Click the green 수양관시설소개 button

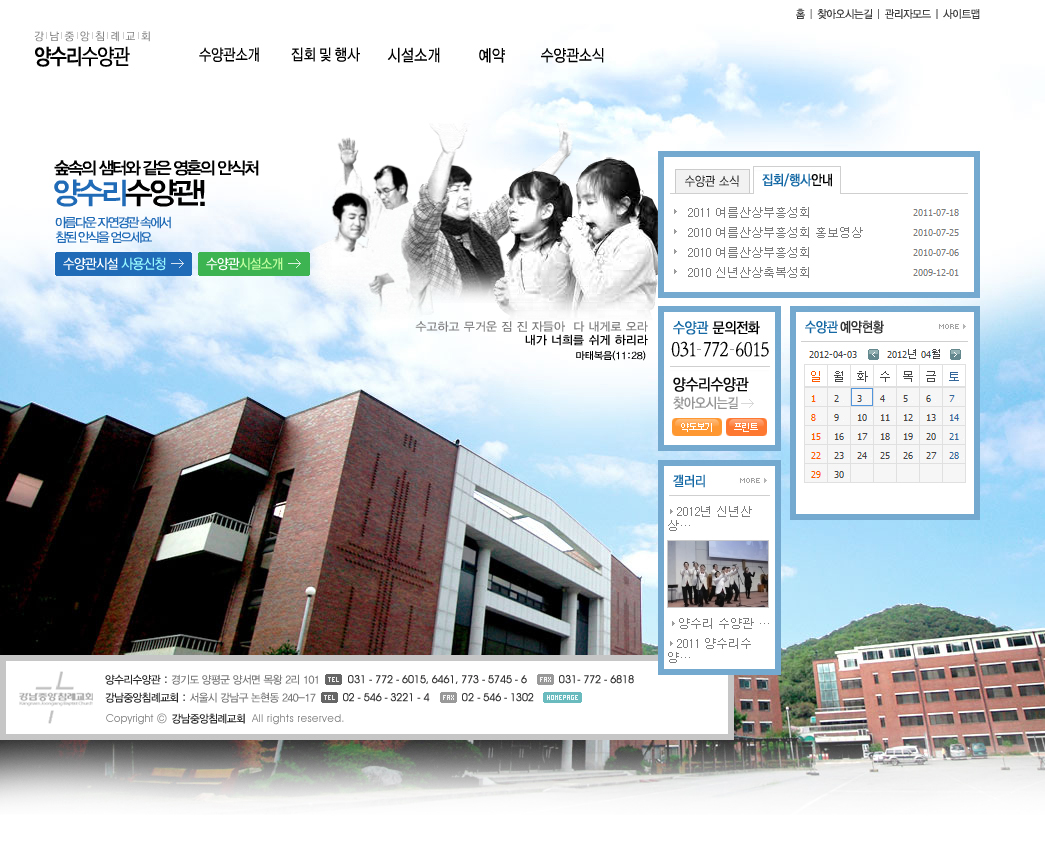pos(254,264)
